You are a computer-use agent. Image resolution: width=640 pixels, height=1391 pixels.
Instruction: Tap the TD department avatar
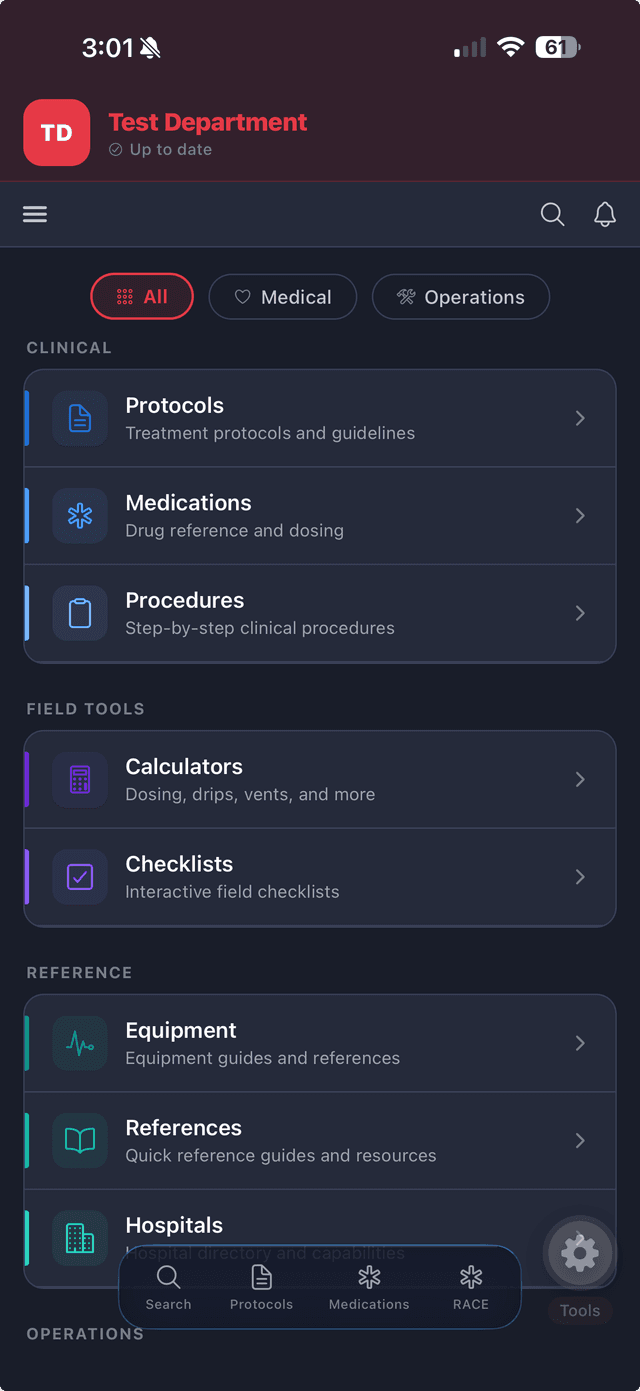pyautogui.click(x=56, y=132)
